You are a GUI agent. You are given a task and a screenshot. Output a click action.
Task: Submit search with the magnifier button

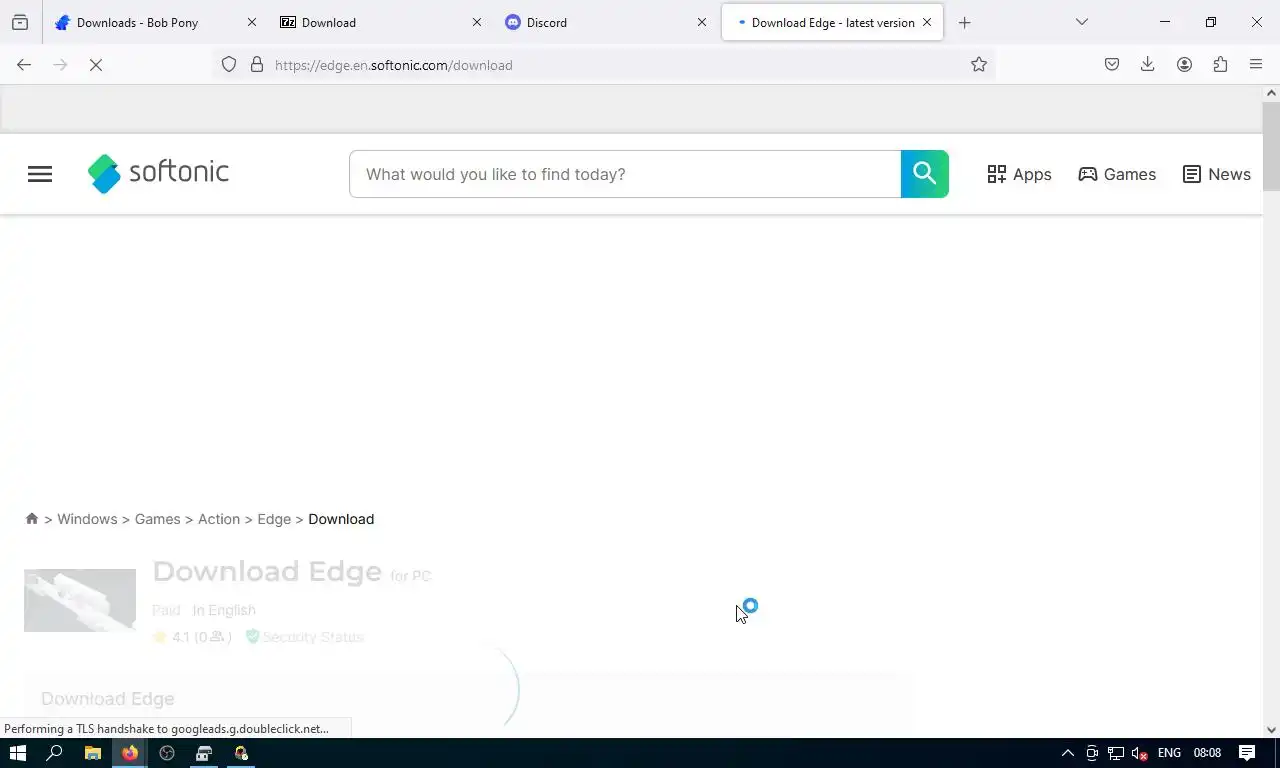(x=925, y=174)
